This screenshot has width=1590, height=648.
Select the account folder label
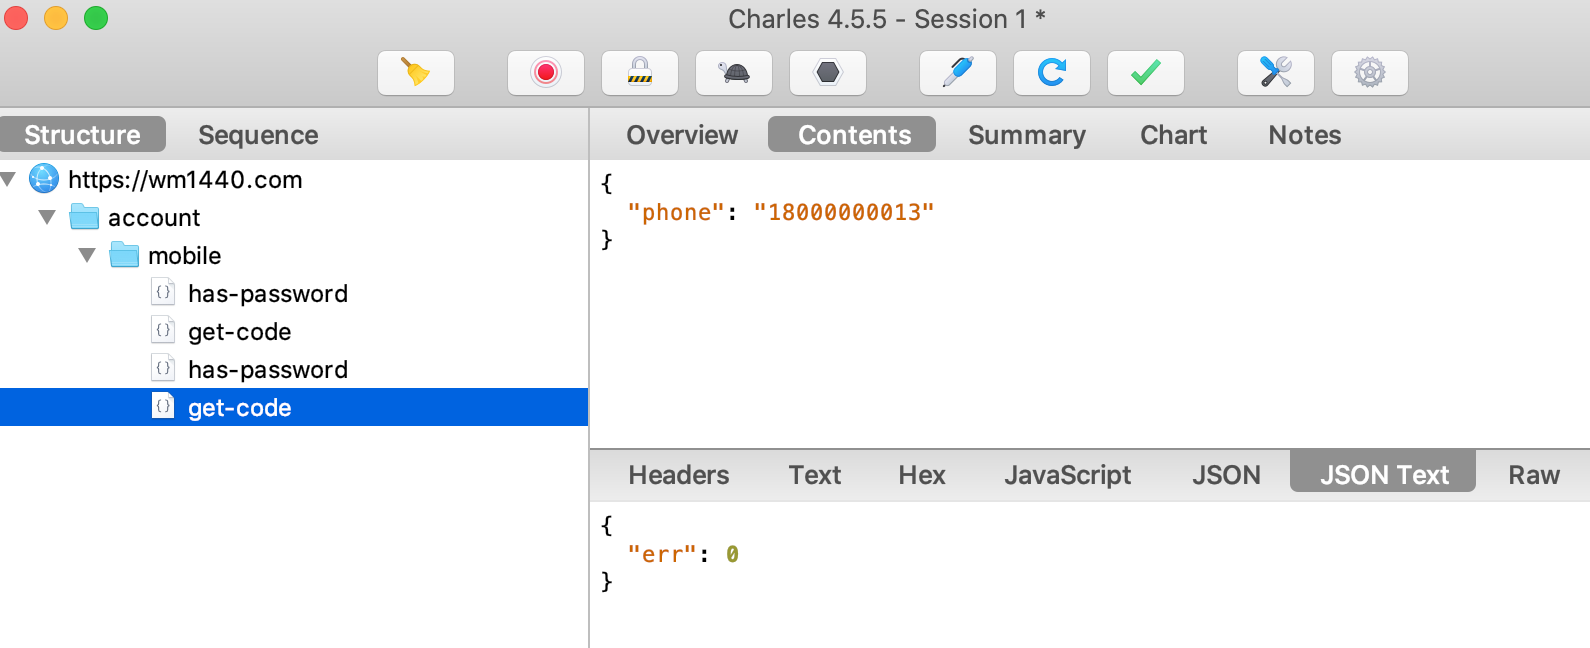[x=154, y=218]
